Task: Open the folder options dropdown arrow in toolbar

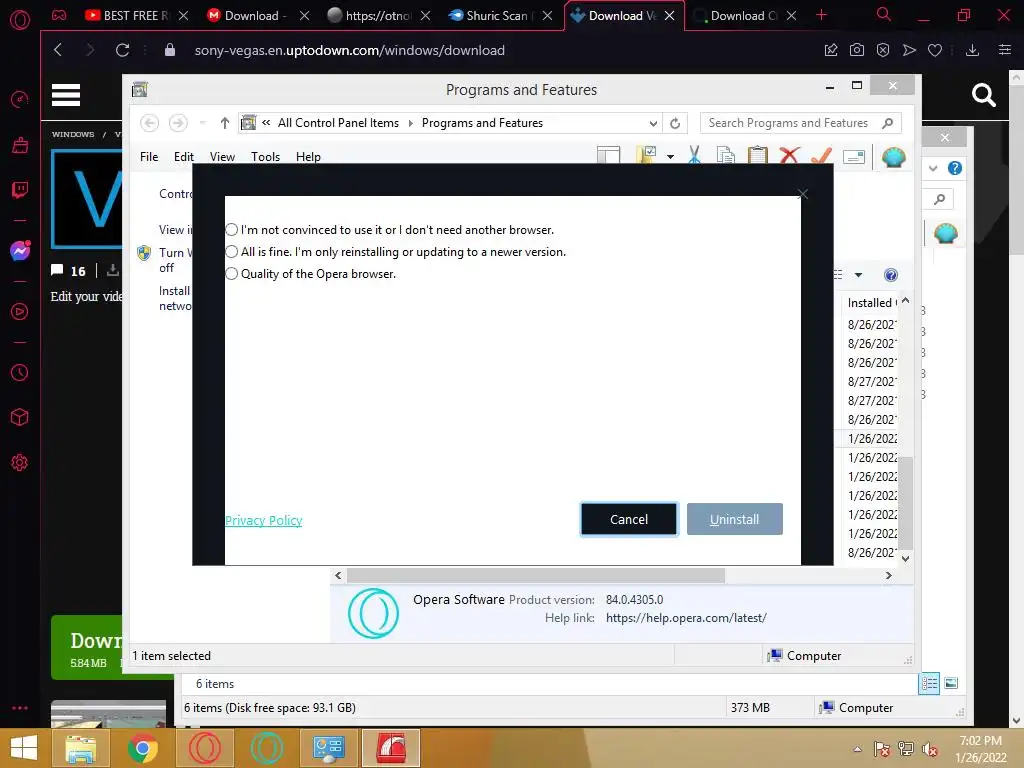Action: click(x=671, y=157)
